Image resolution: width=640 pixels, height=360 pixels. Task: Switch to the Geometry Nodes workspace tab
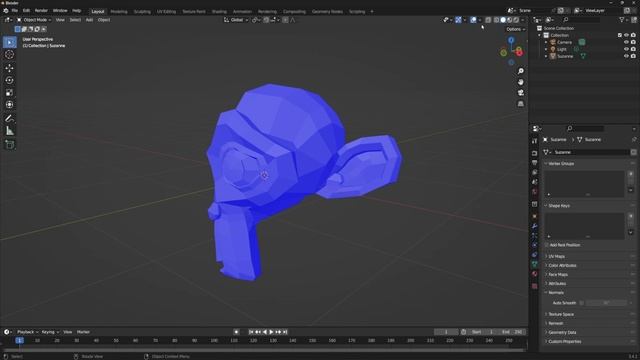[327, 11]
